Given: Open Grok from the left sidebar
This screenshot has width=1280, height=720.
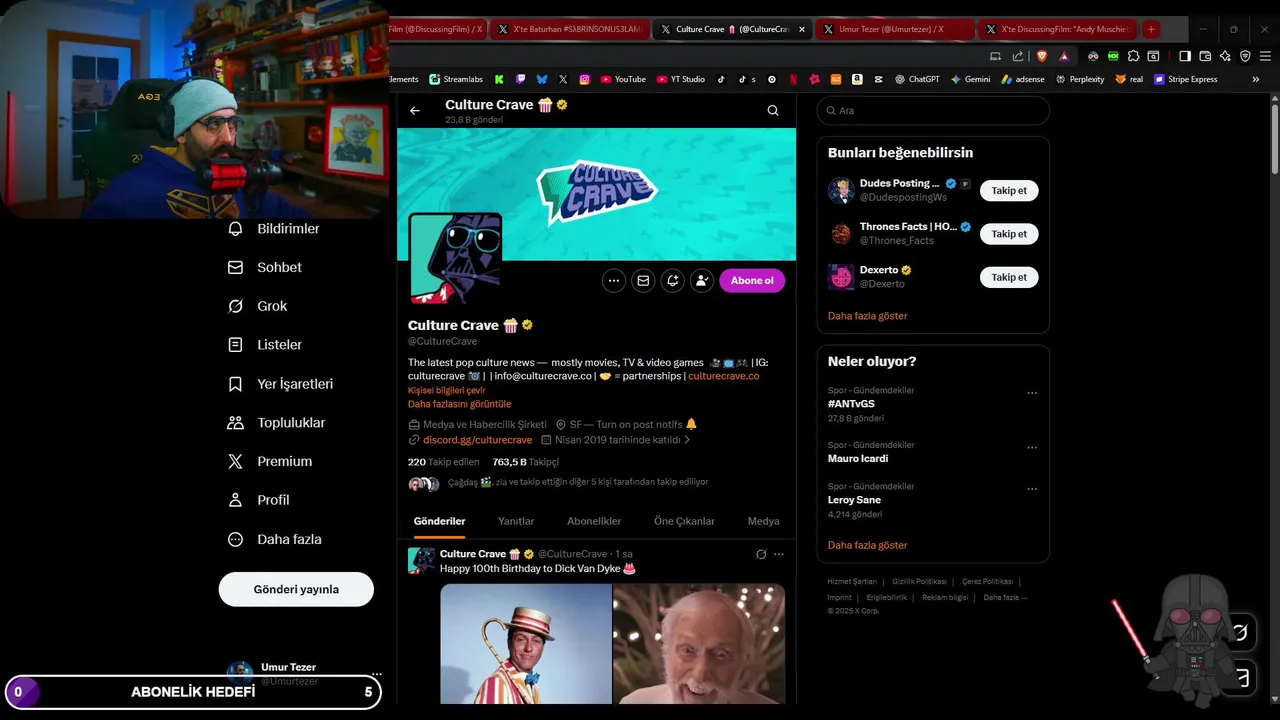Looking at the screenshot, I should (x=258, y=306).
